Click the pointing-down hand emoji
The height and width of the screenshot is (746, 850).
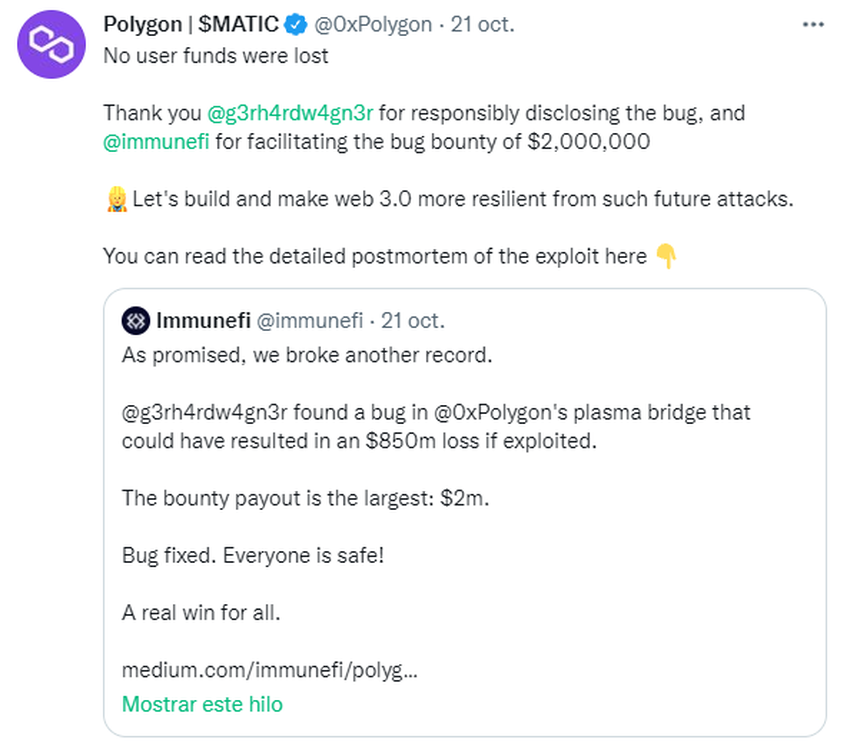pyautogui.click(x=666, y=257)
